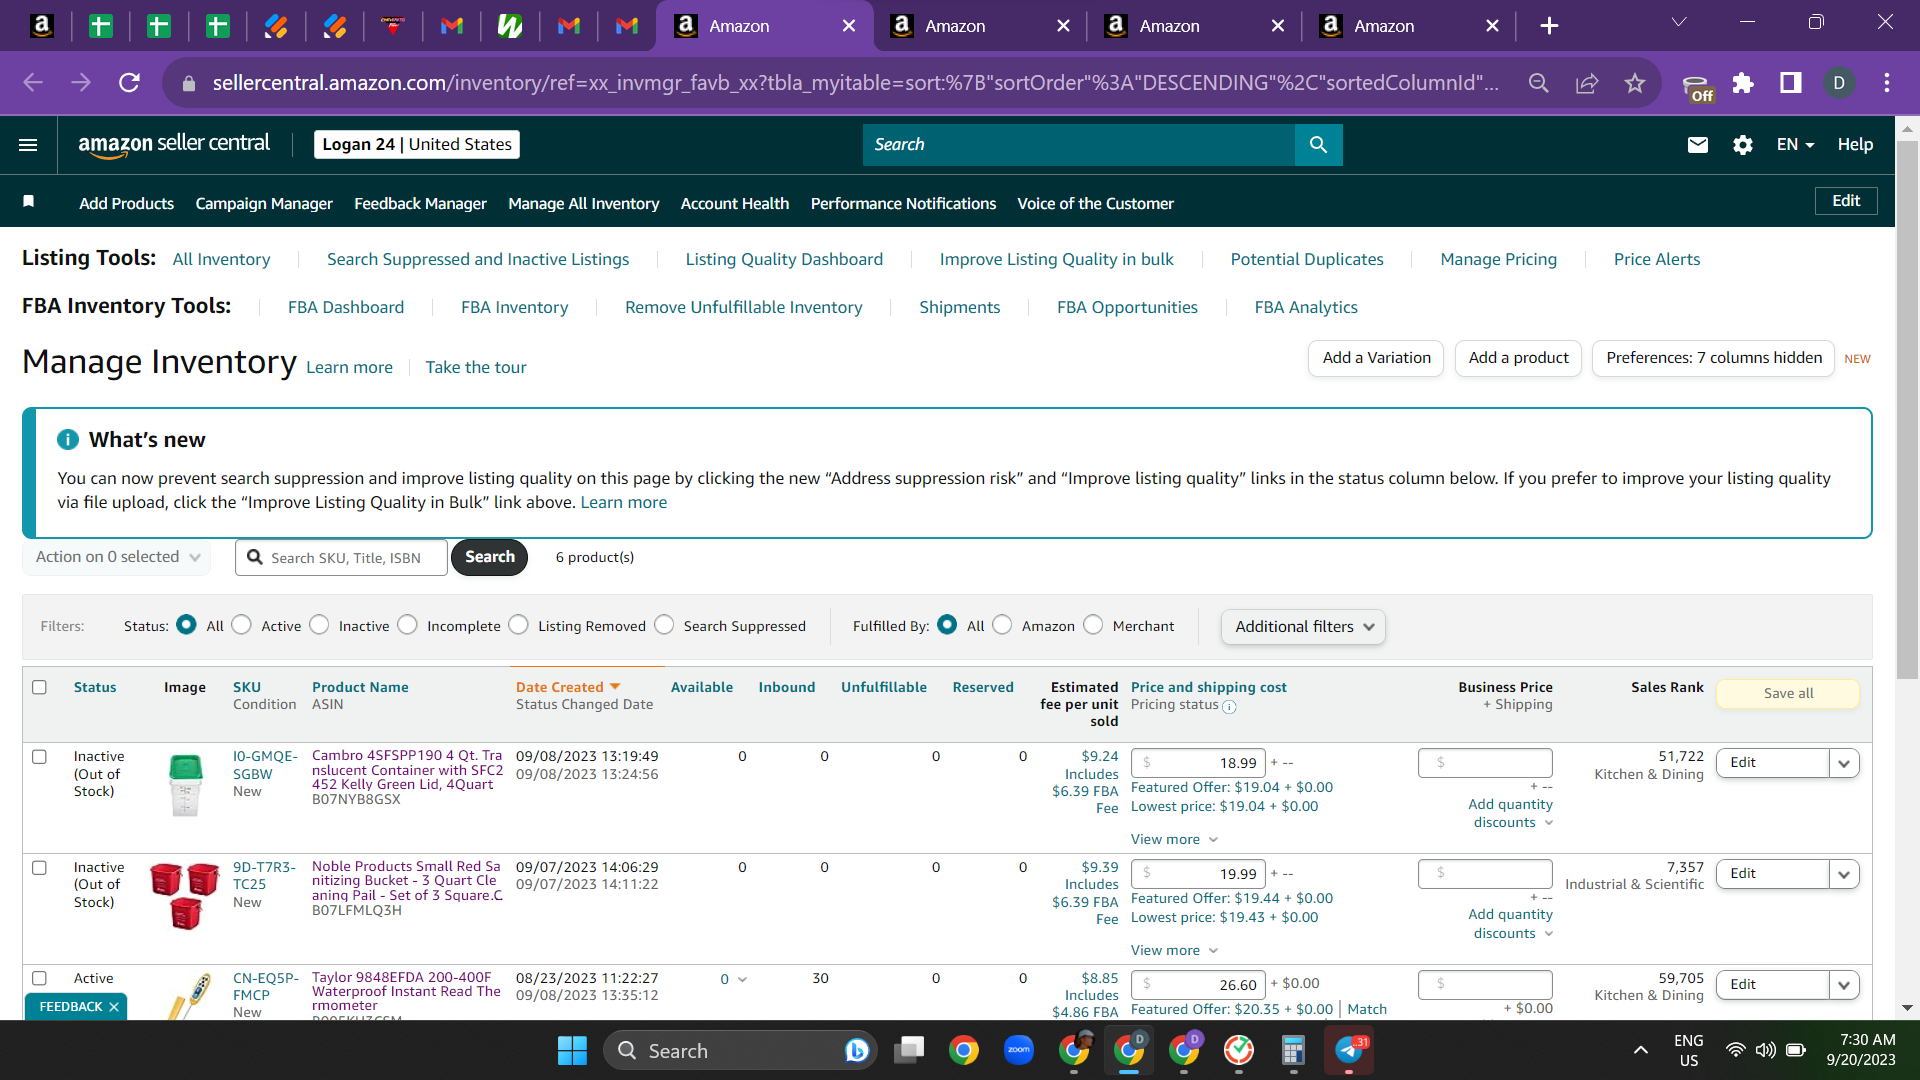This screenshot has height=1080, width=1920.
Task: Open a new browser tab with plus icon
Action: (1549, 26)
